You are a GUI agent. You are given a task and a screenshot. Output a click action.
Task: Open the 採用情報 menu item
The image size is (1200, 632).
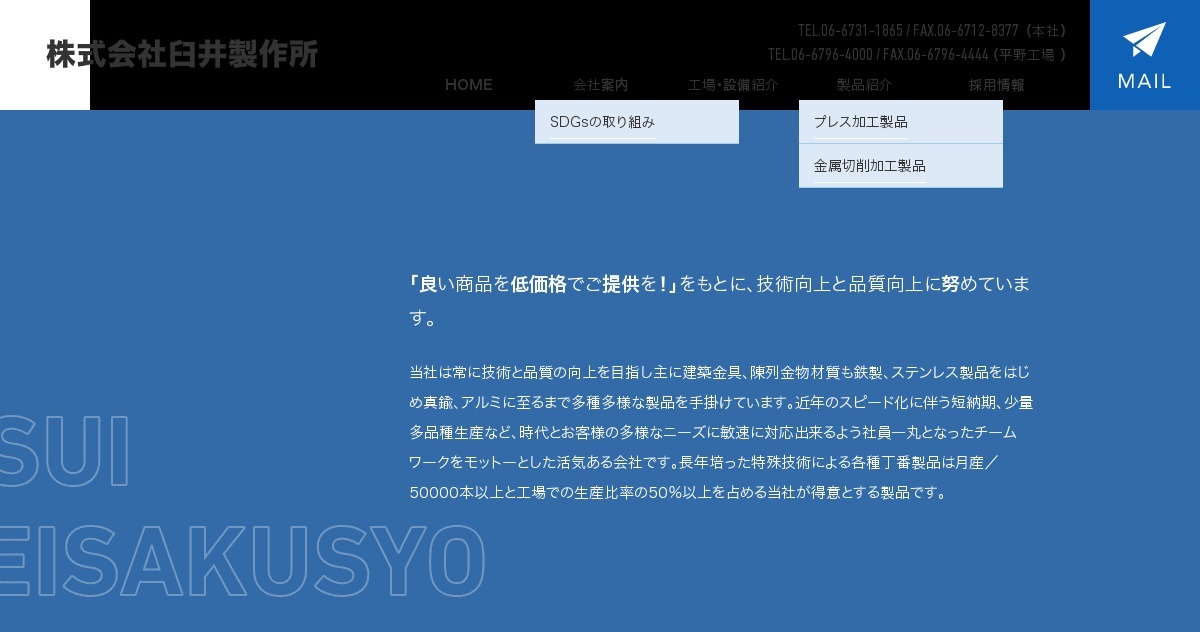(x=996, y=85)
